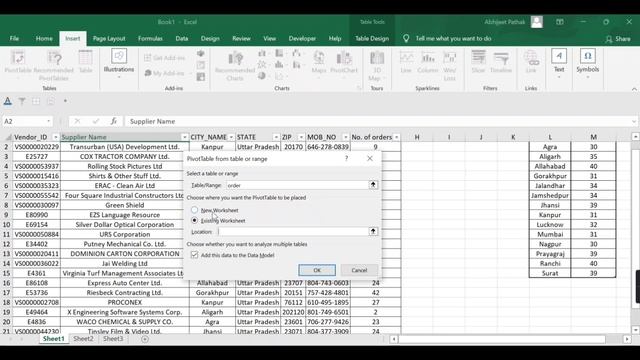The image size is (640, 360).
Task: Insert a Column sparkline
Action: pyautogui.click(x=428, y=62)
